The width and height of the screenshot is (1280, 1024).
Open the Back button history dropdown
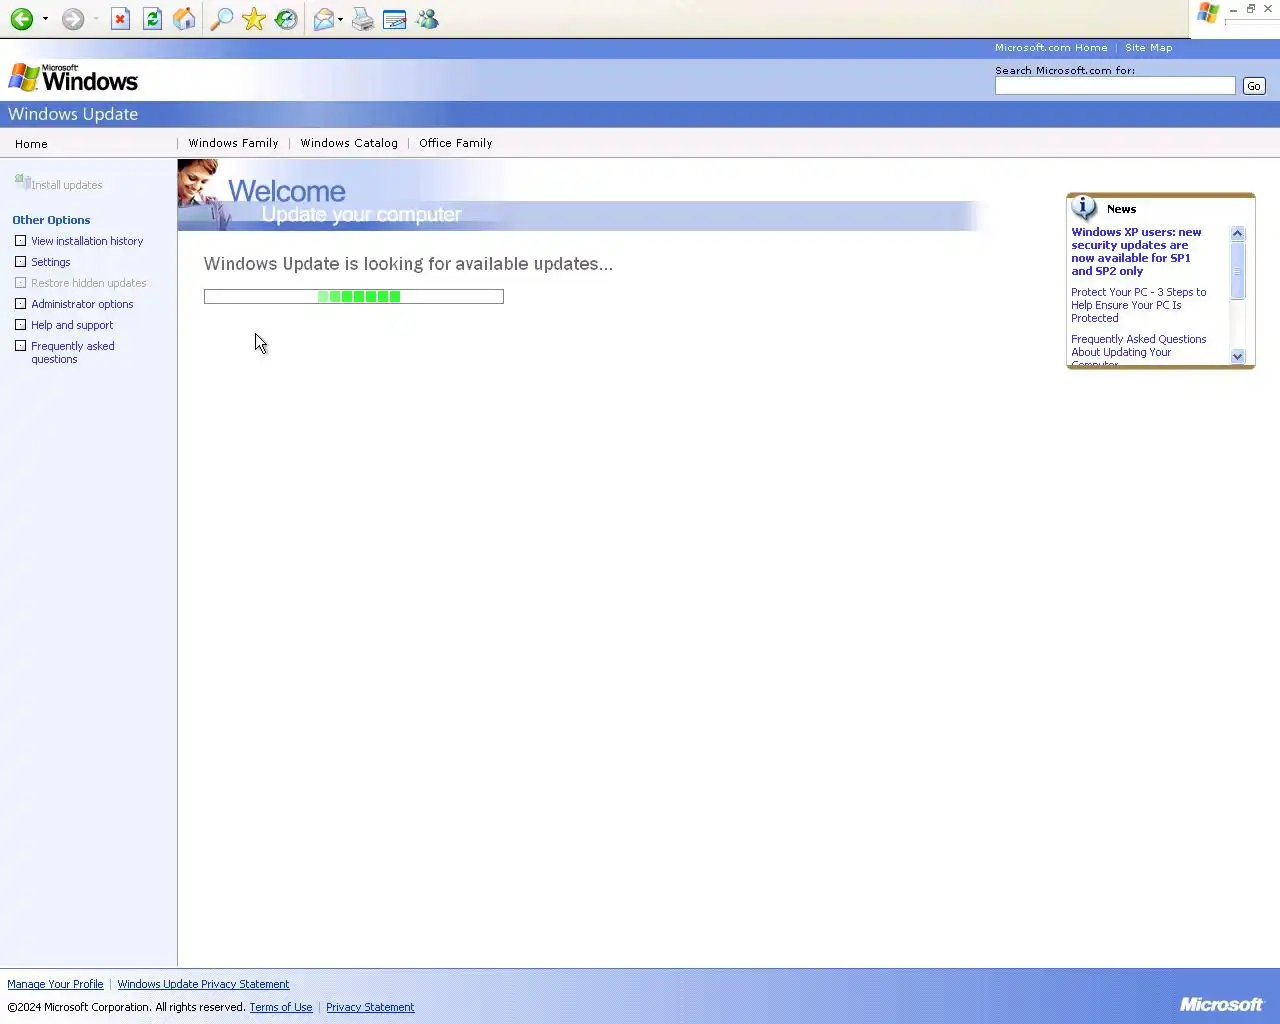pyautogui.click(x=45, y=19)
